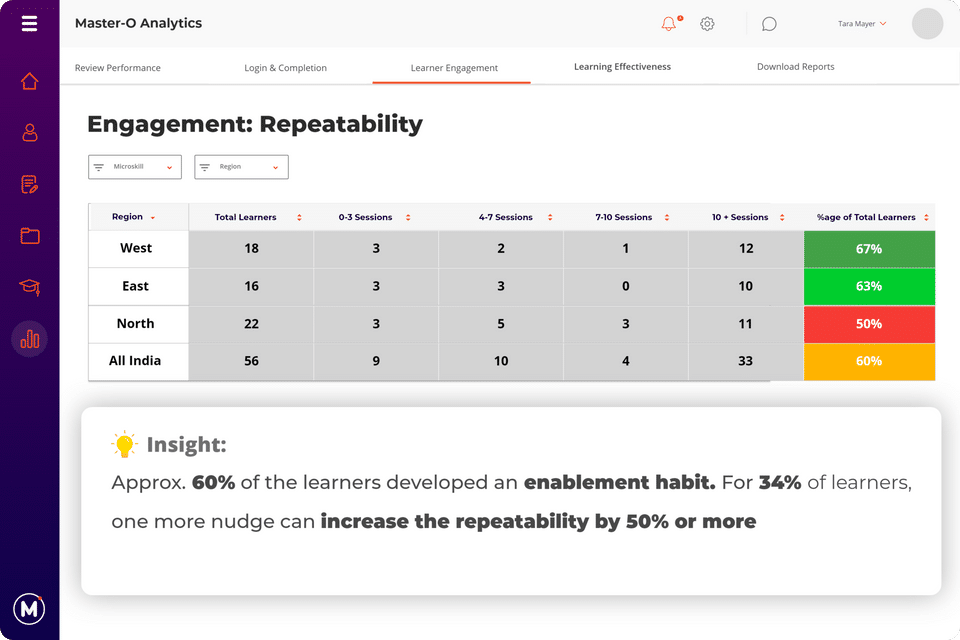Image resolution: width=960 pixels, height=640 pixels.
Task: Click the Master-O logo badge
Action: pyautogui.click(x=29, y=608)
